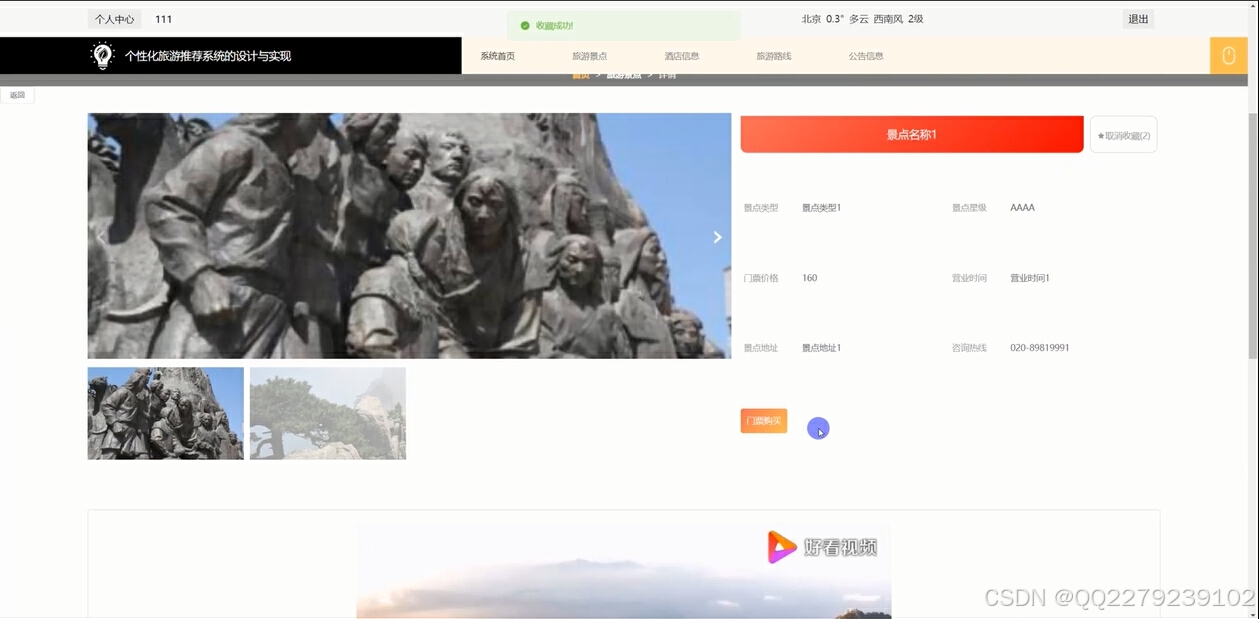Click the main sculpture carousel image
Screen dimensions: 1259x619
[409, 236]
